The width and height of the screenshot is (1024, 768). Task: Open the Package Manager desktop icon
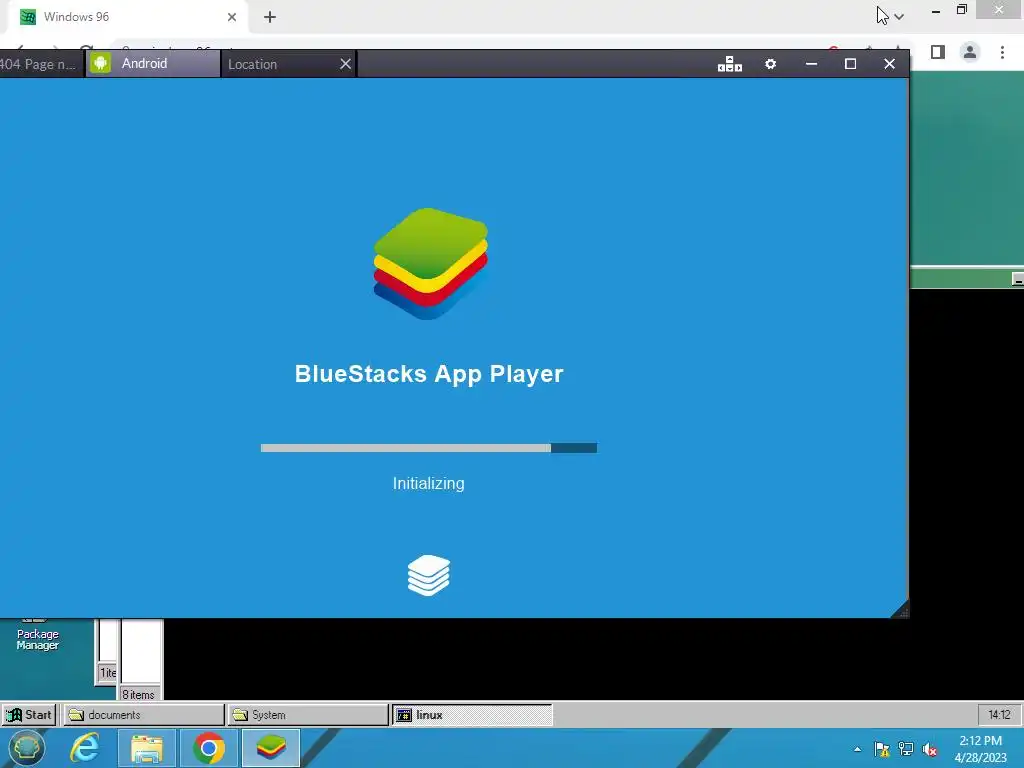(x=37, y=636)
